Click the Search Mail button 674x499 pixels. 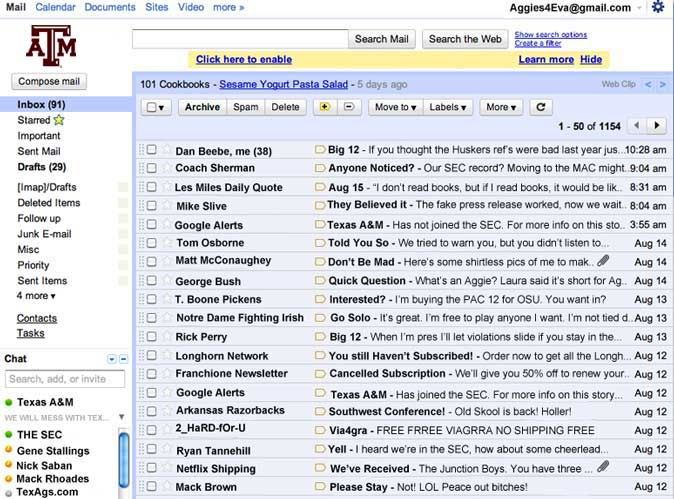pos(381,39)
